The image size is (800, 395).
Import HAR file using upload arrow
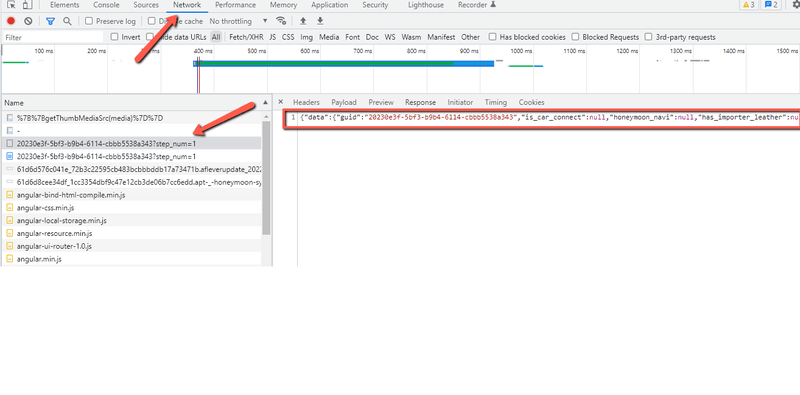coord(303,21)
